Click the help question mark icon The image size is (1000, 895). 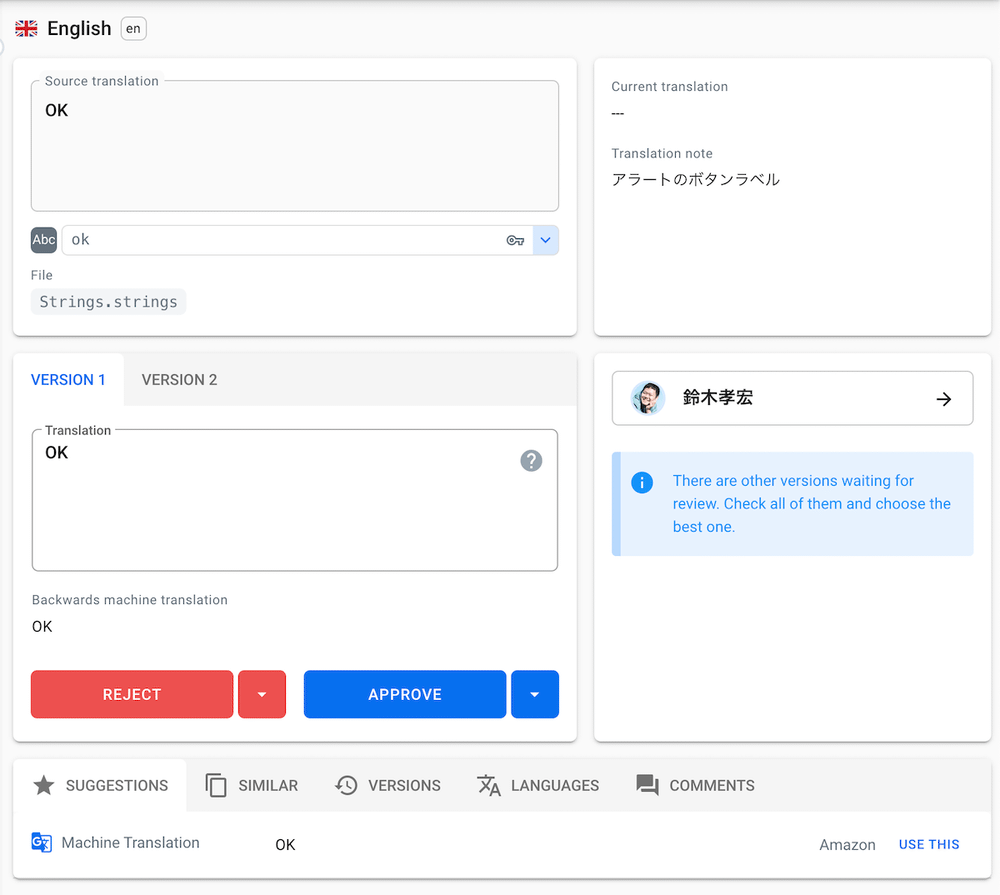pos(531,460)
